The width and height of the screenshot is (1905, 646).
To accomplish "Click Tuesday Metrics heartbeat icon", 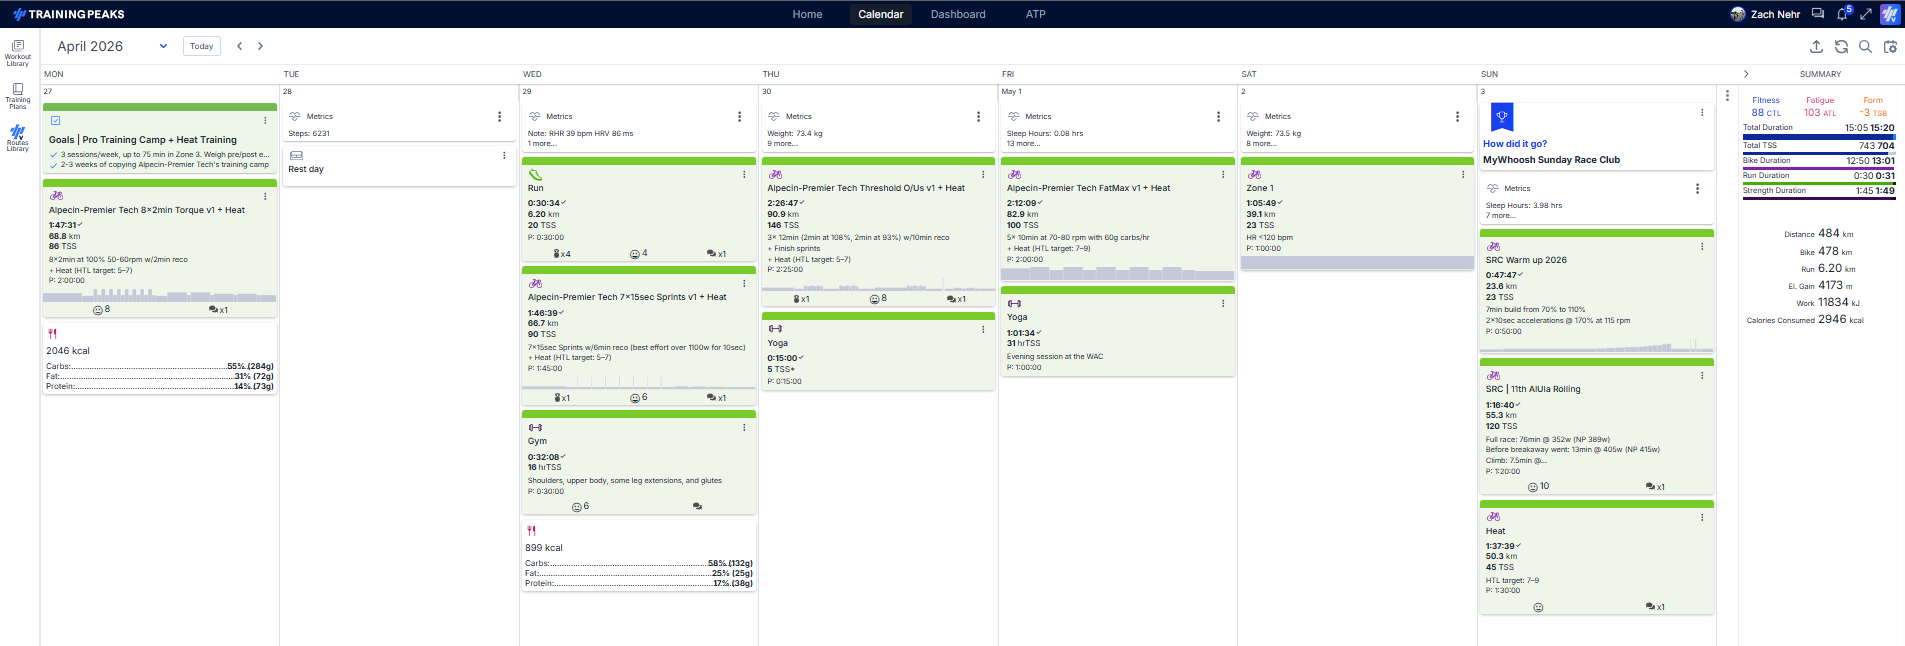I will 295,117.
